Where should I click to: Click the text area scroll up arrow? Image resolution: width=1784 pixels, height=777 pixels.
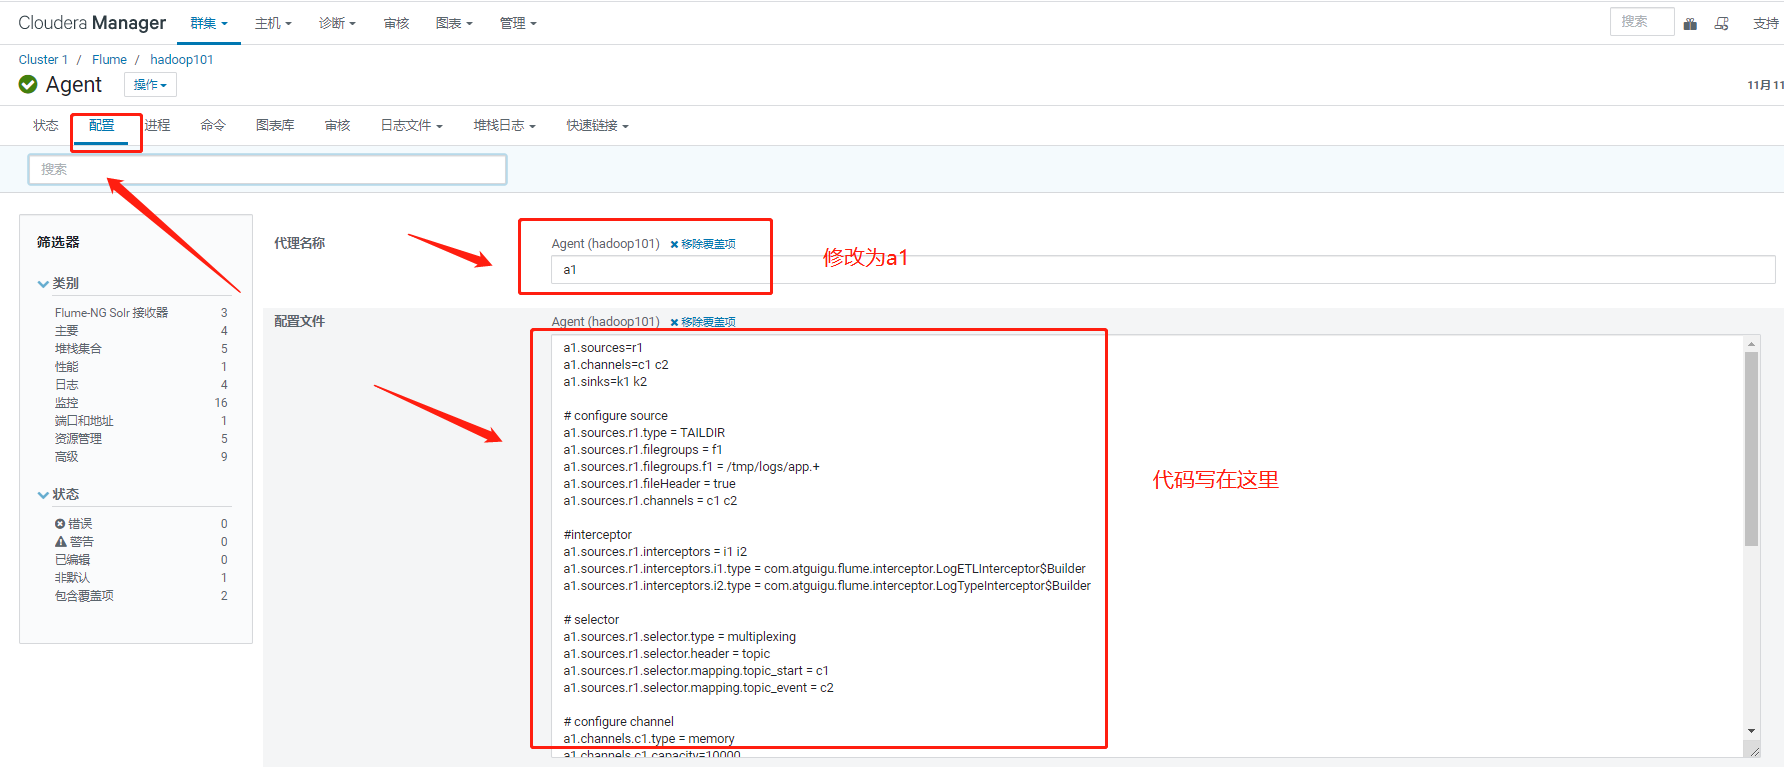1751,344
